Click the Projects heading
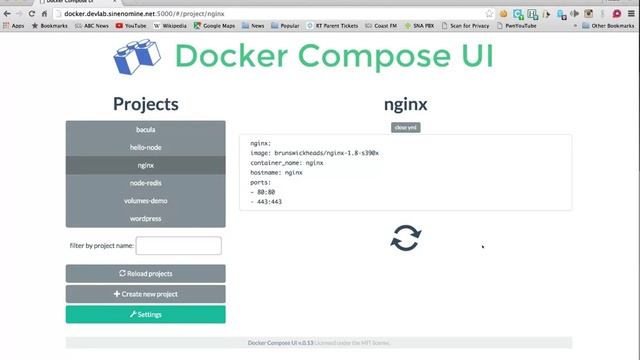The image size is (640, 360). coord(146,104)
